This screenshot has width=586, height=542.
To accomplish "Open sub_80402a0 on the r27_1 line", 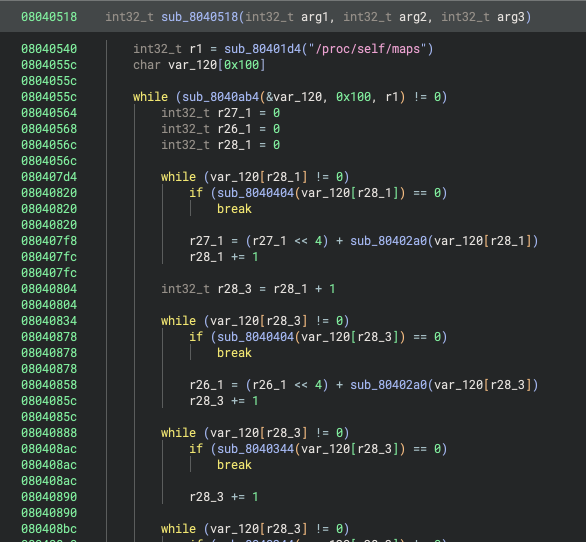I will click(x=389, y=241).
